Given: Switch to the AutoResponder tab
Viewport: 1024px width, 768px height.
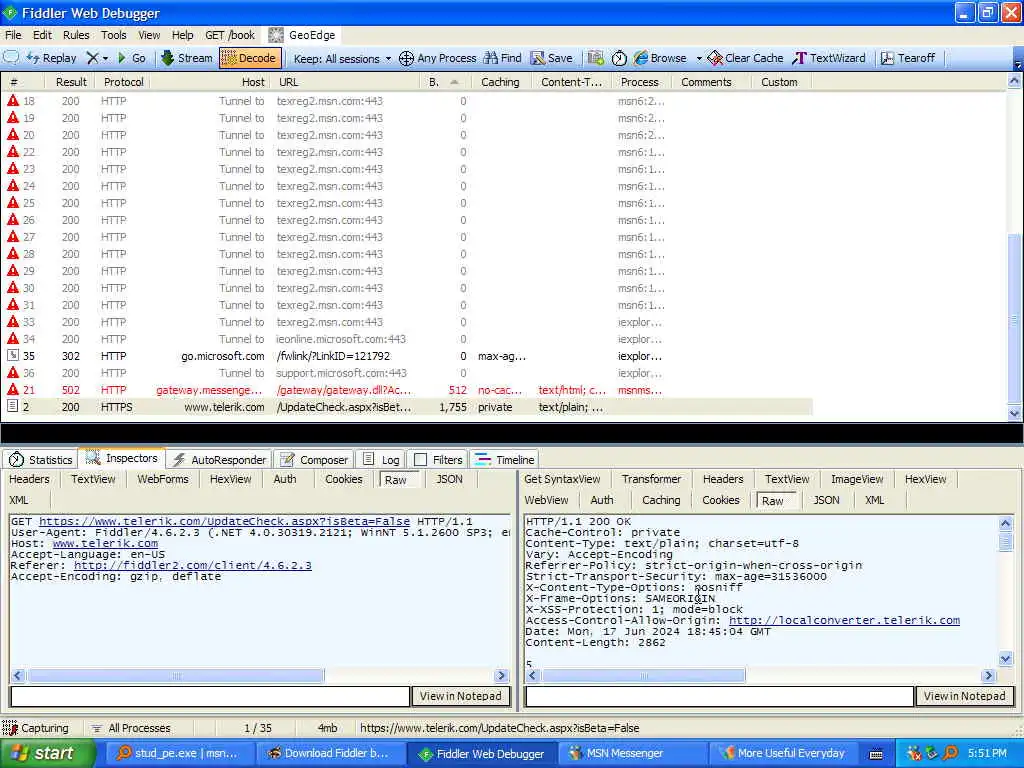Looking at the screenshot, I should pyautogui.click(x=219, y=460).
